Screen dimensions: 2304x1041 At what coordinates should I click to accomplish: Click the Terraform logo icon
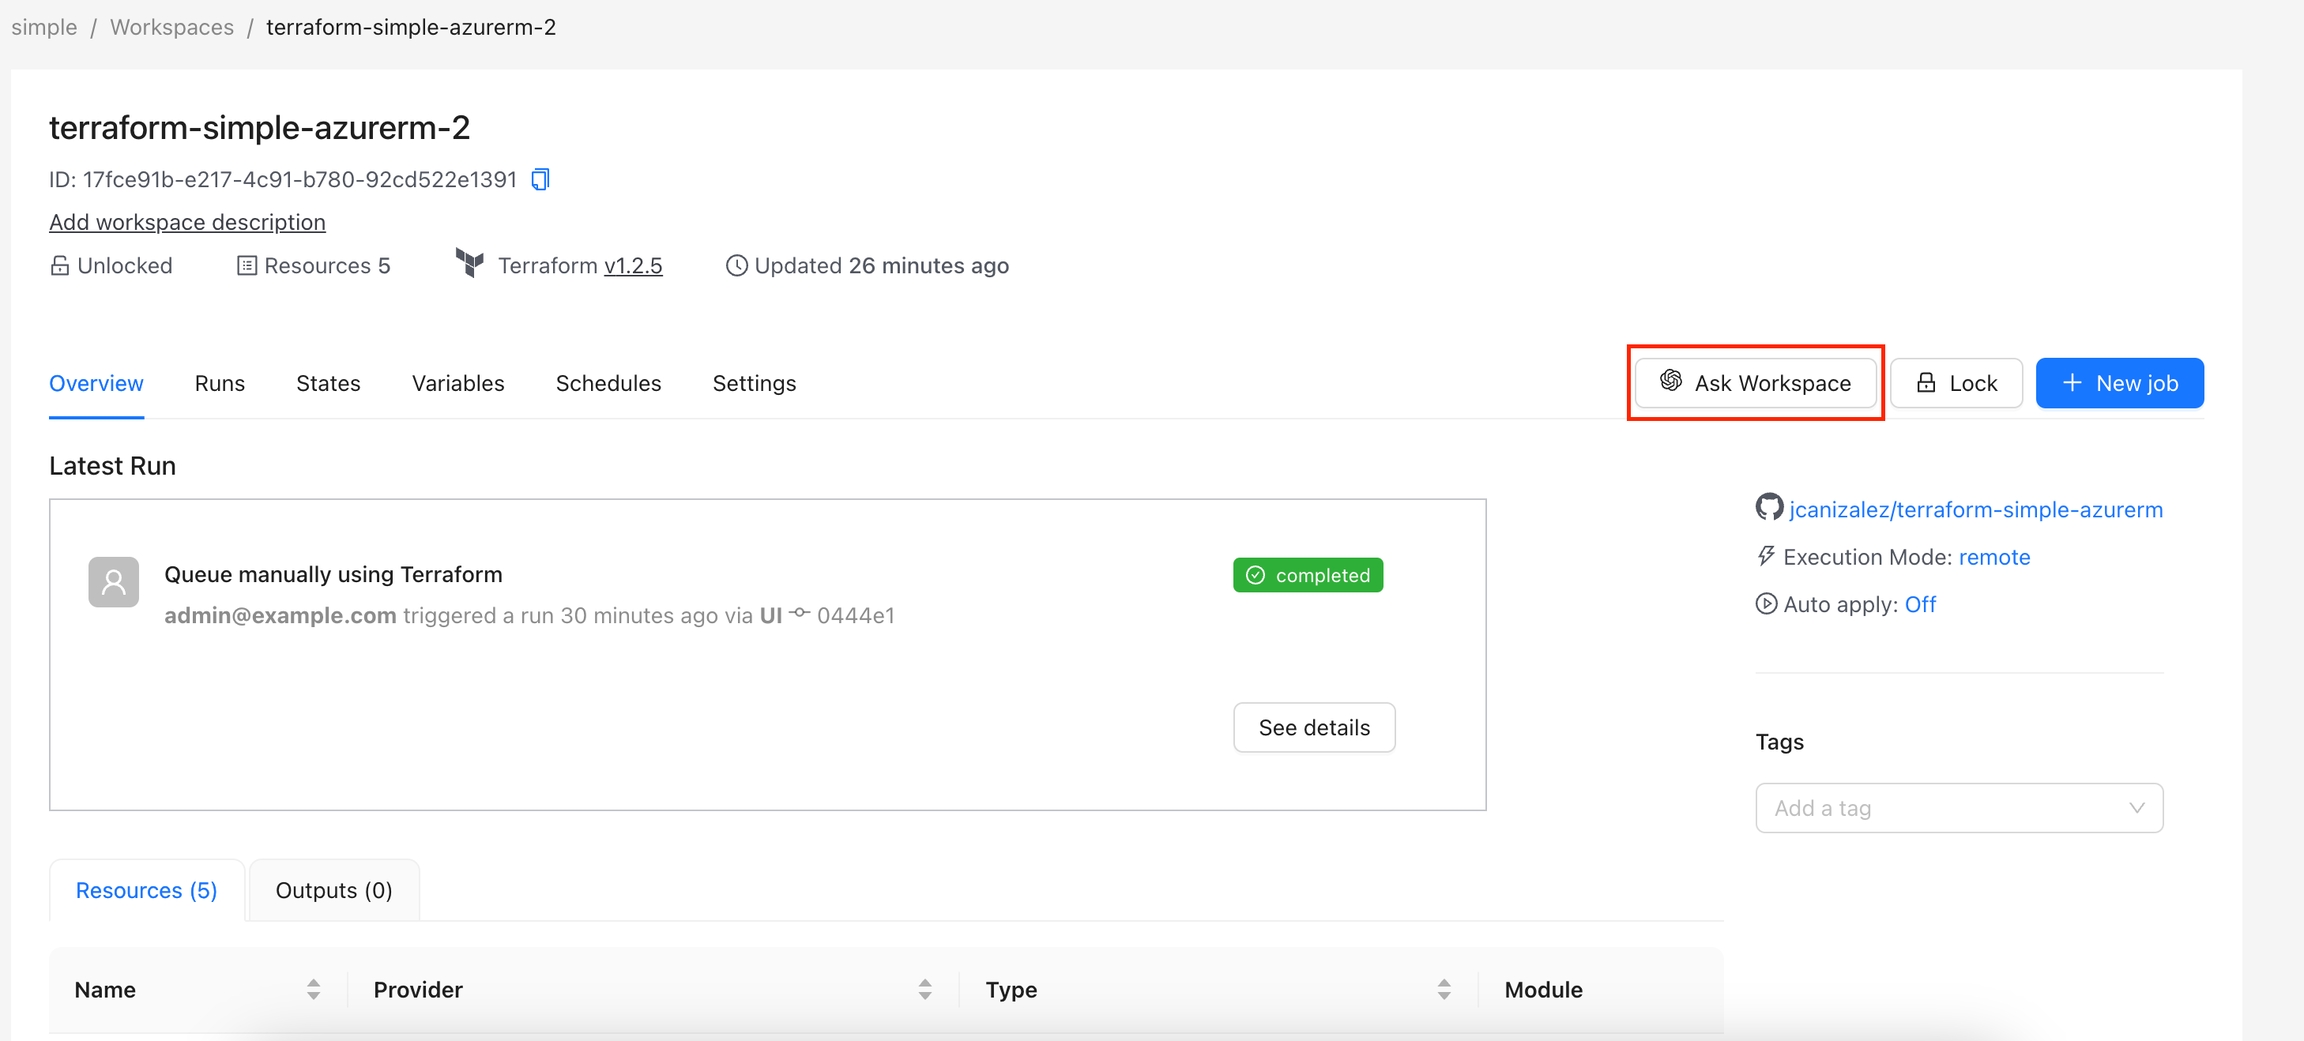click(469, 264)
